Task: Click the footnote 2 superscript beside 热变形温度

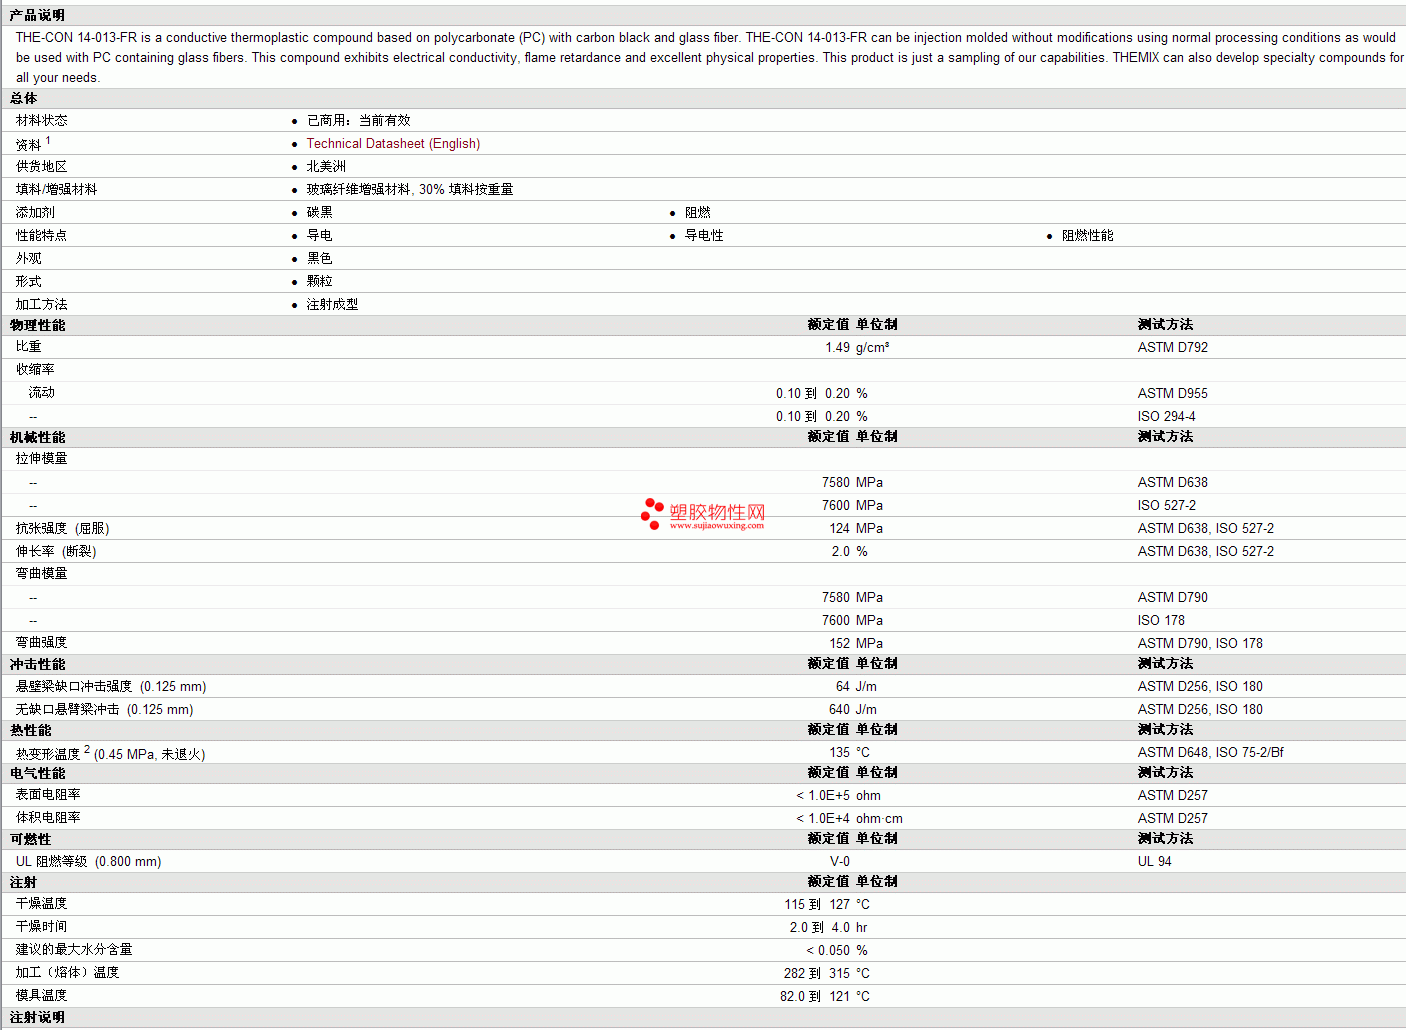Action: coord(87,749)
